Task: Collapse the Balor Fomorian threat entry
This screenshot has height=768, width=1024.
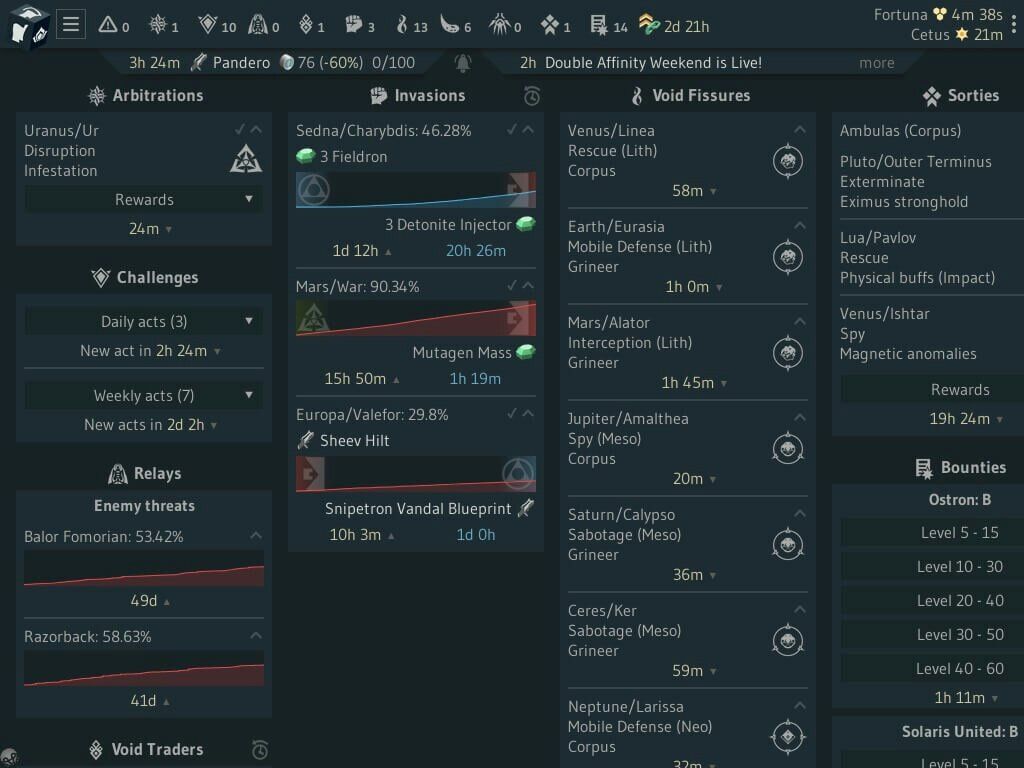Action: pyautogui.click(x=256, y=536)
